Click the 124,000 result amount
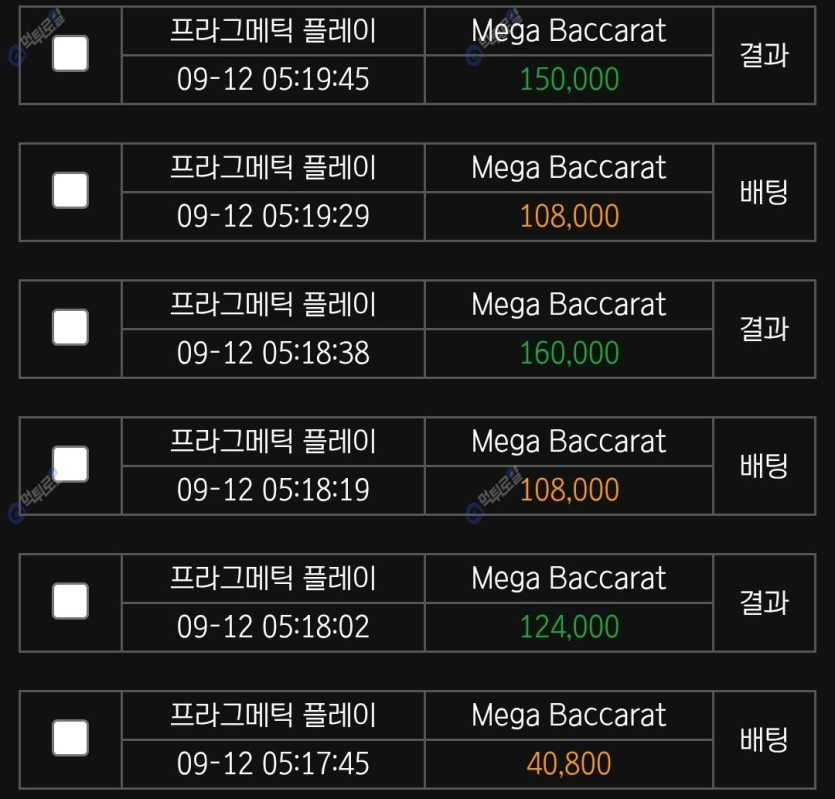This screenshot has width=835, height=799. 569,627
